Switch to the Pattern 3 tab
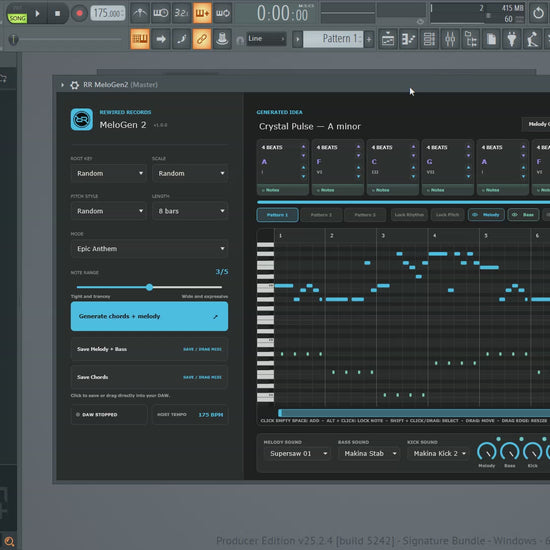This screenshot has width=550, height=550. pyautogui.click(x=365, y=215)
